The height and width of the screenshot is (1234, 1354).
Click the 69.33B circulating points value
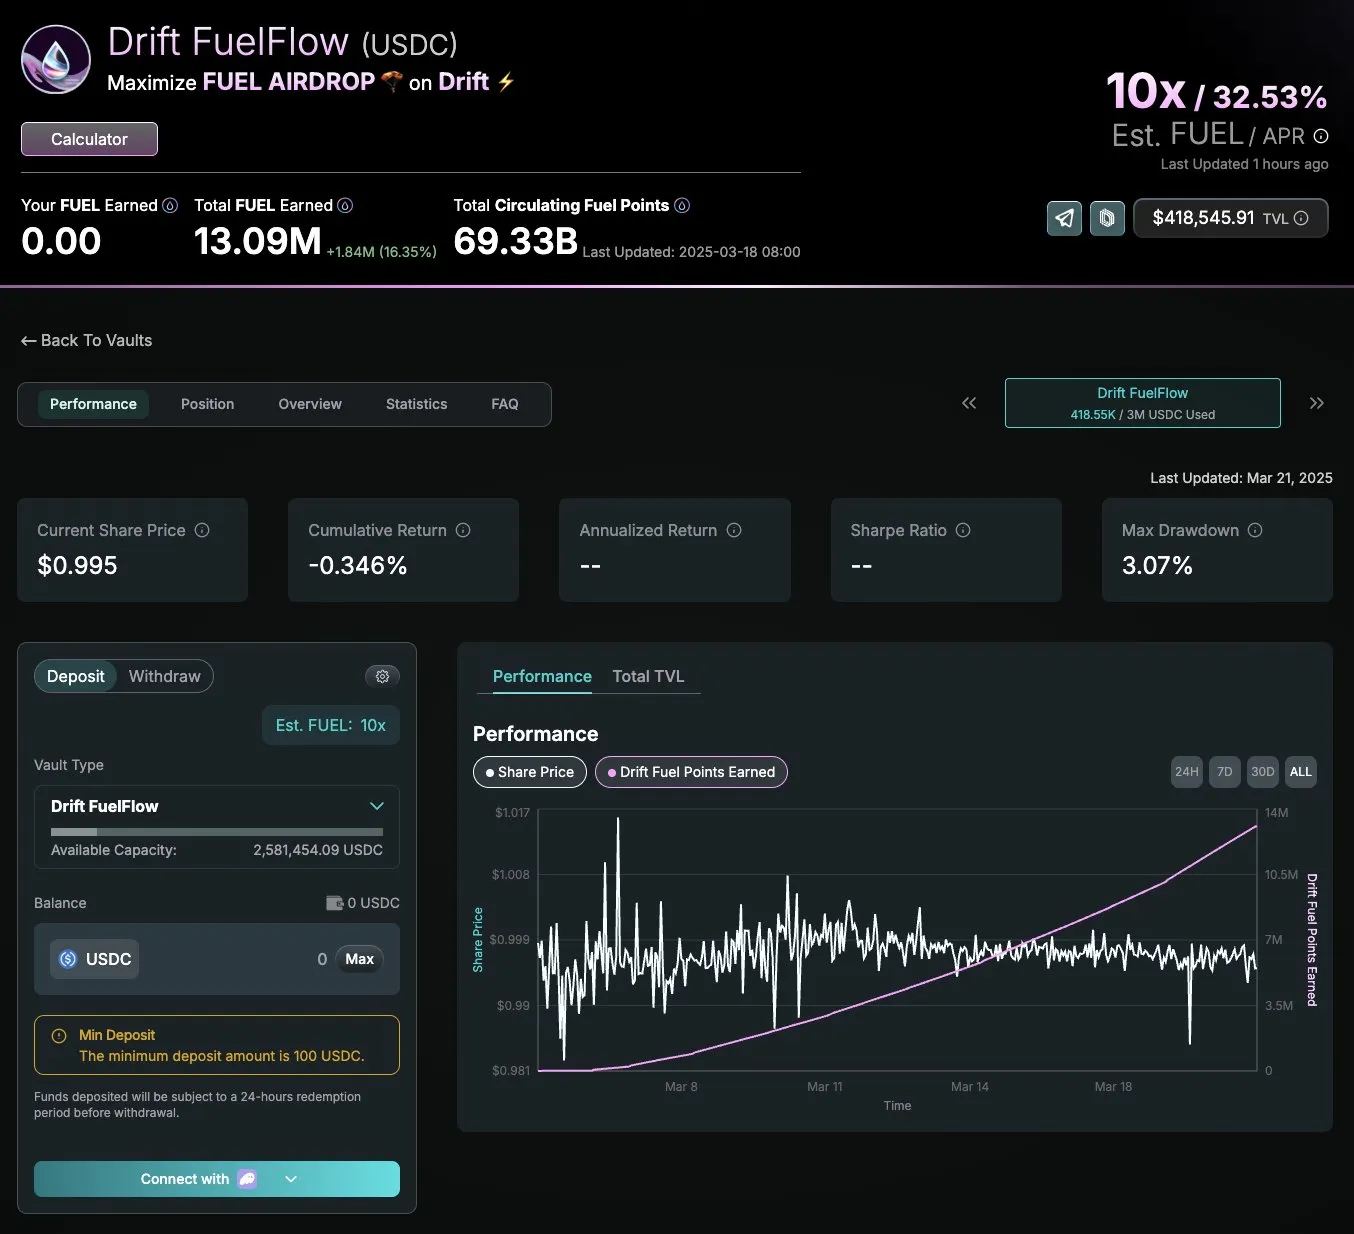pos(516,241)
